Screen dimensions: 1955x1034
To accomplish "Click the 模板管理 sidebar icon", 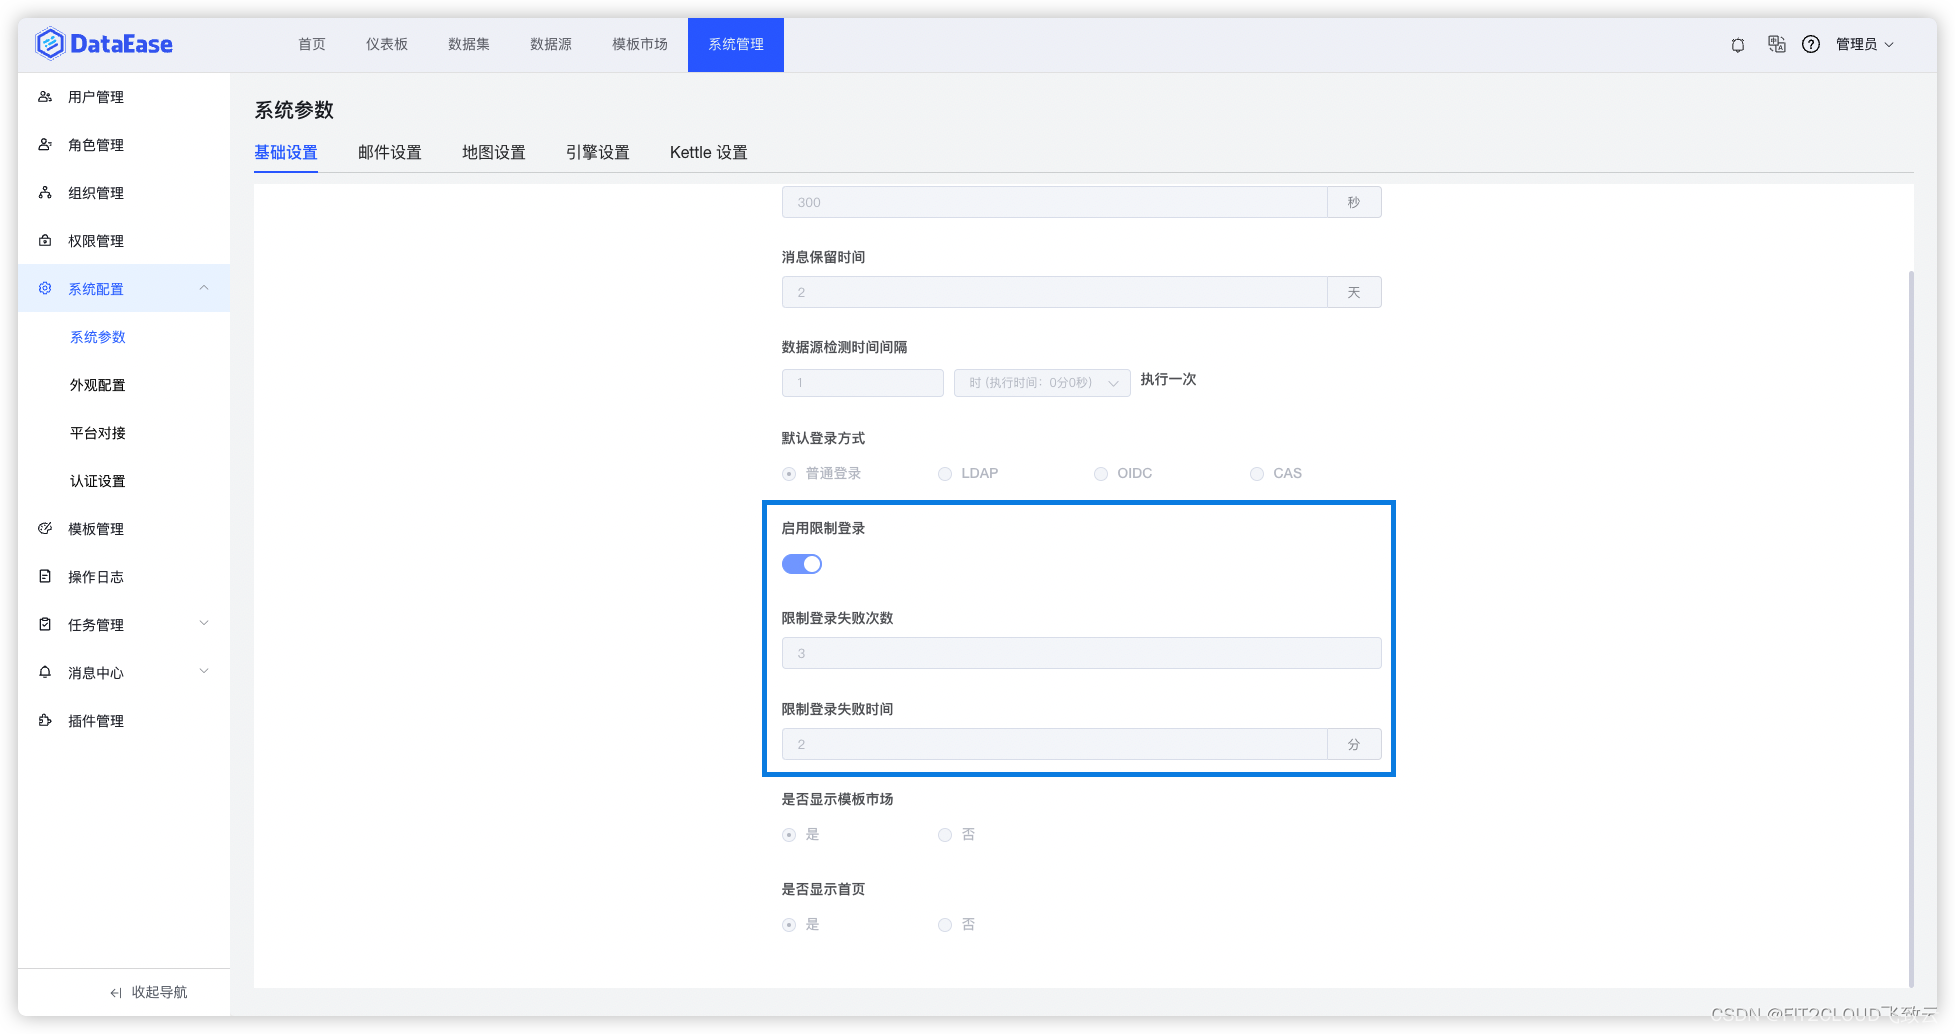I will [45, 529].
